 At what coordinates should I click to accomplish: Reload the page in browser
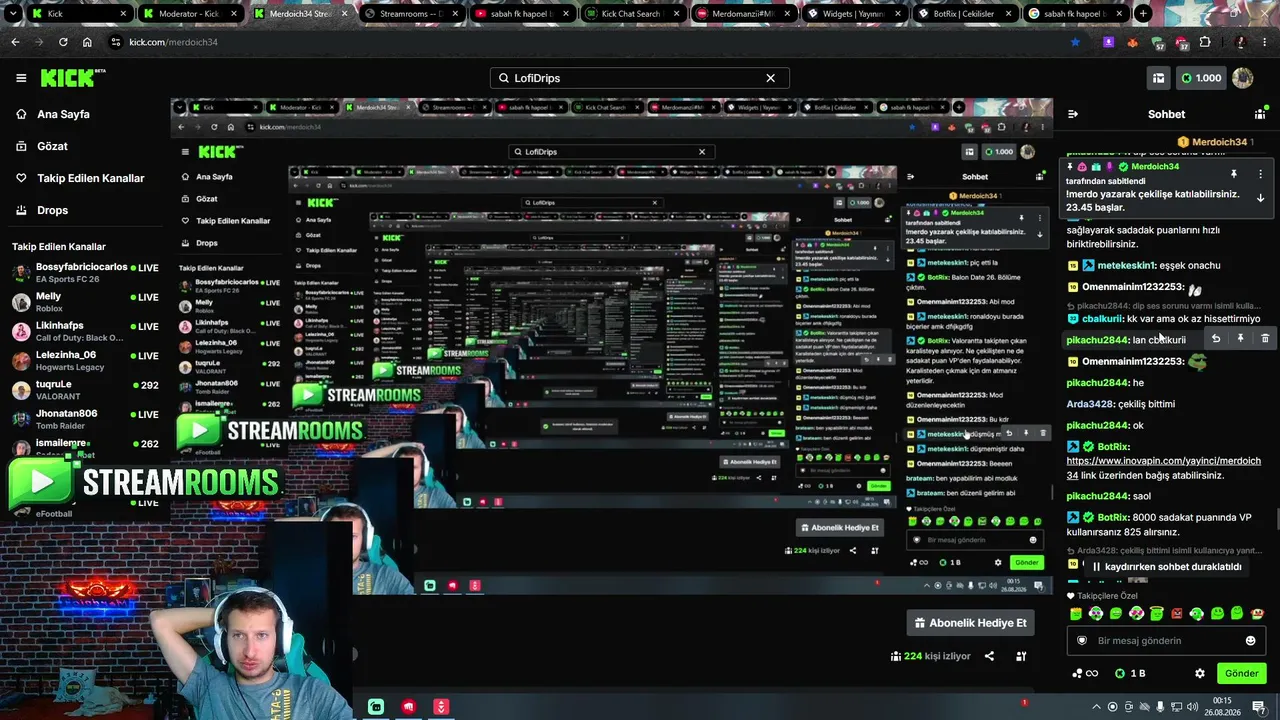tap(63, 42)
